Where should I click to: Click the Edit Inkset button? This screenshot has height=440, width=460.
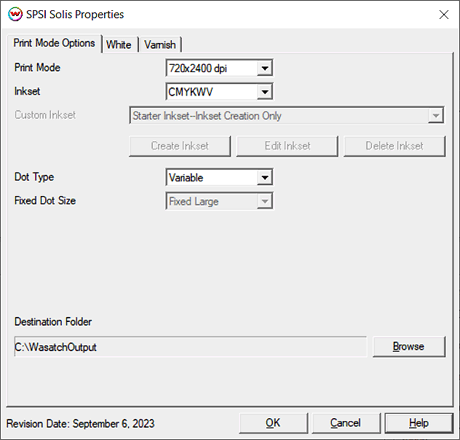287,146
